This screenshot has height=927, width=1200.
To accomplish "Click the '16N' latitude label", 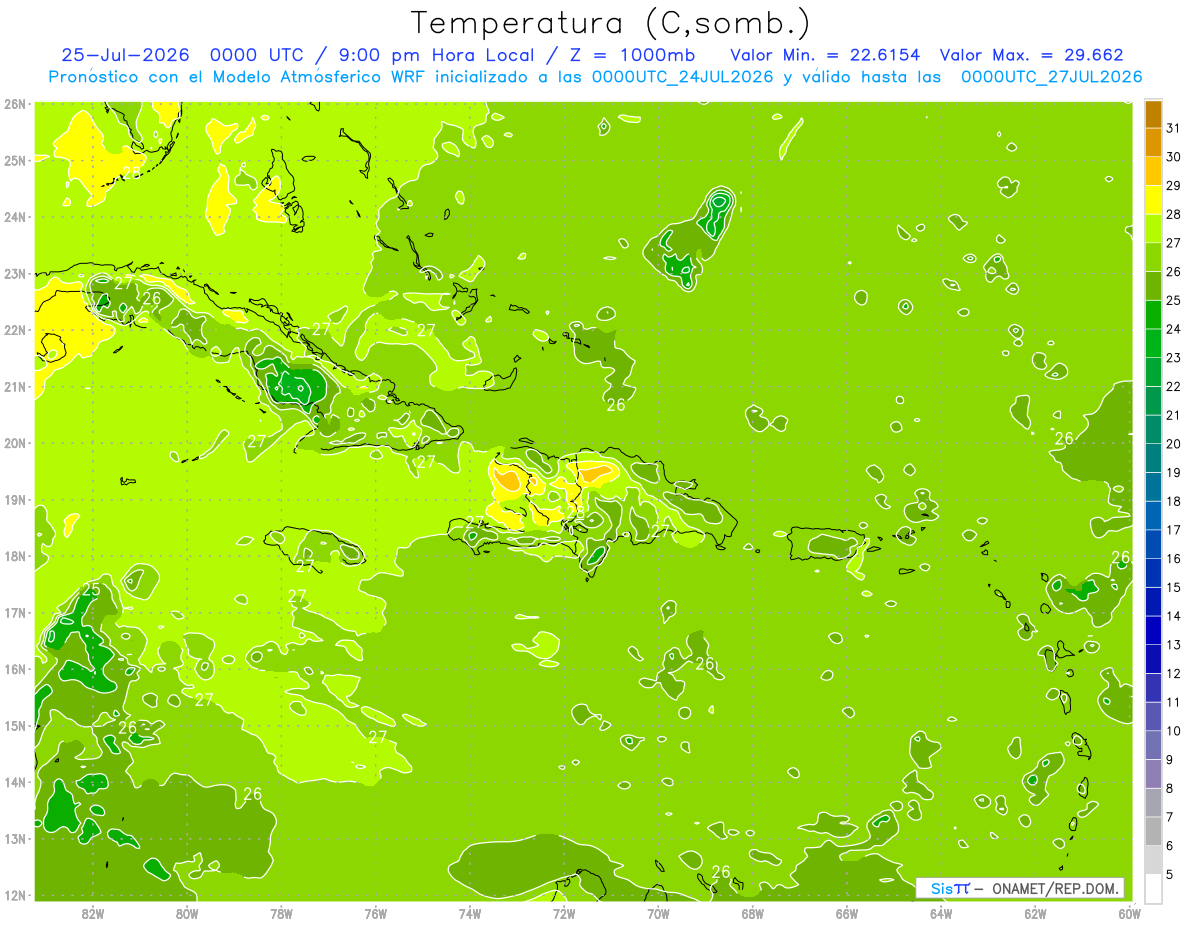I will click(x=14, y=669).
